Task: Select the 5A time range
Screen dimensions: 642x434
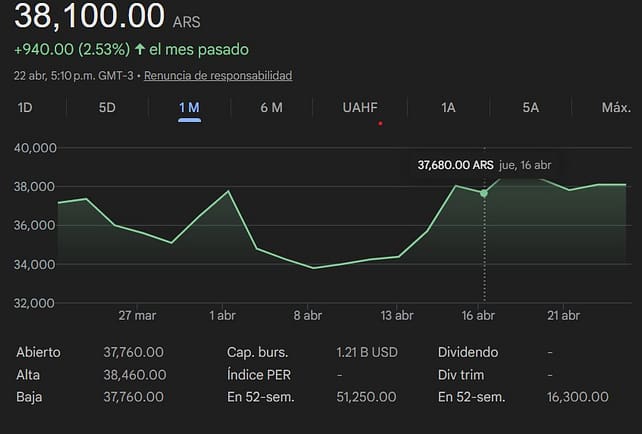Action: click(x=531, y=107)
